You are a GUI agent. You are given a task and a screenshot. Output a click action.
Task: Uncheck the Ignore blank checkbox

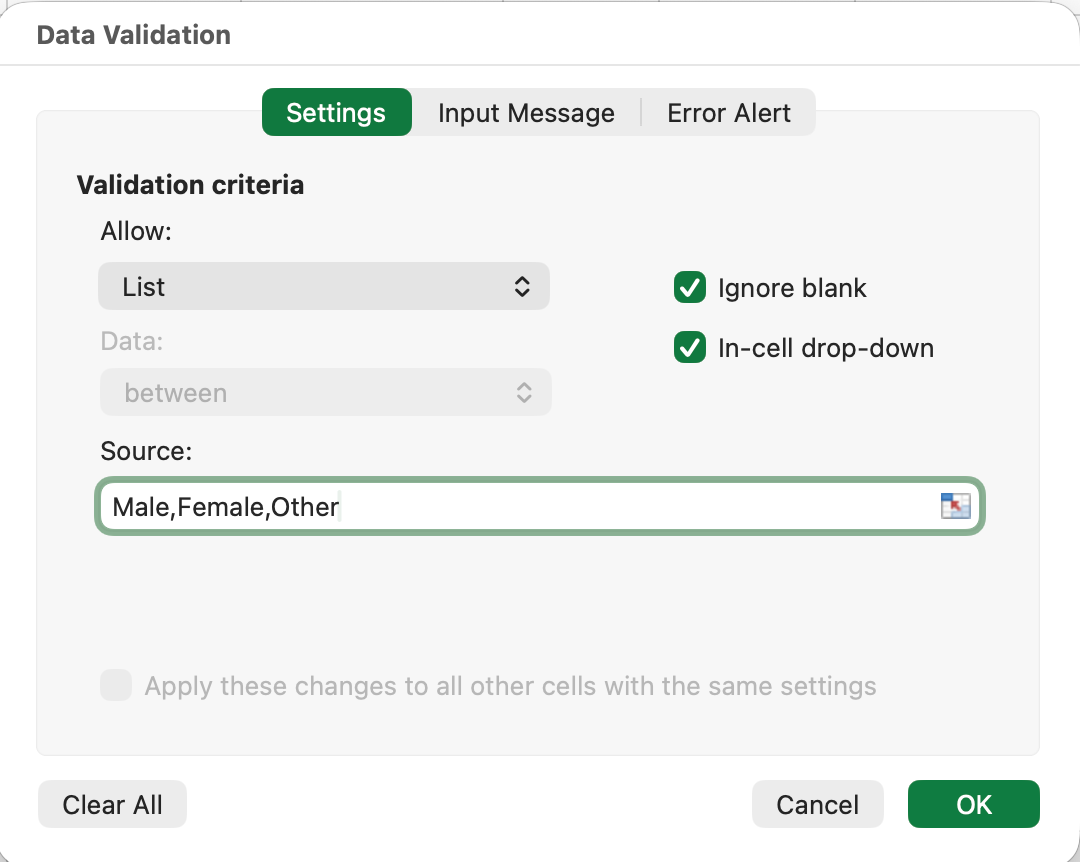[x=690, y=288]
